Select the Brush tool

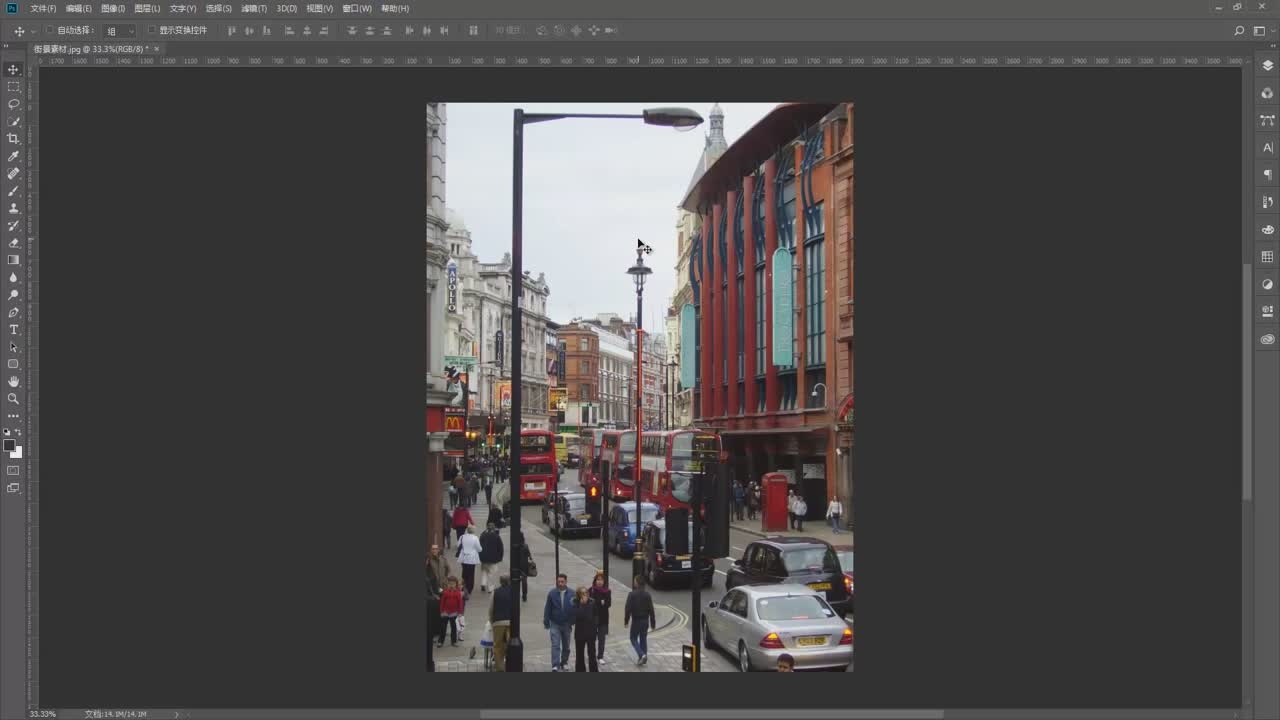coord(13,191)
